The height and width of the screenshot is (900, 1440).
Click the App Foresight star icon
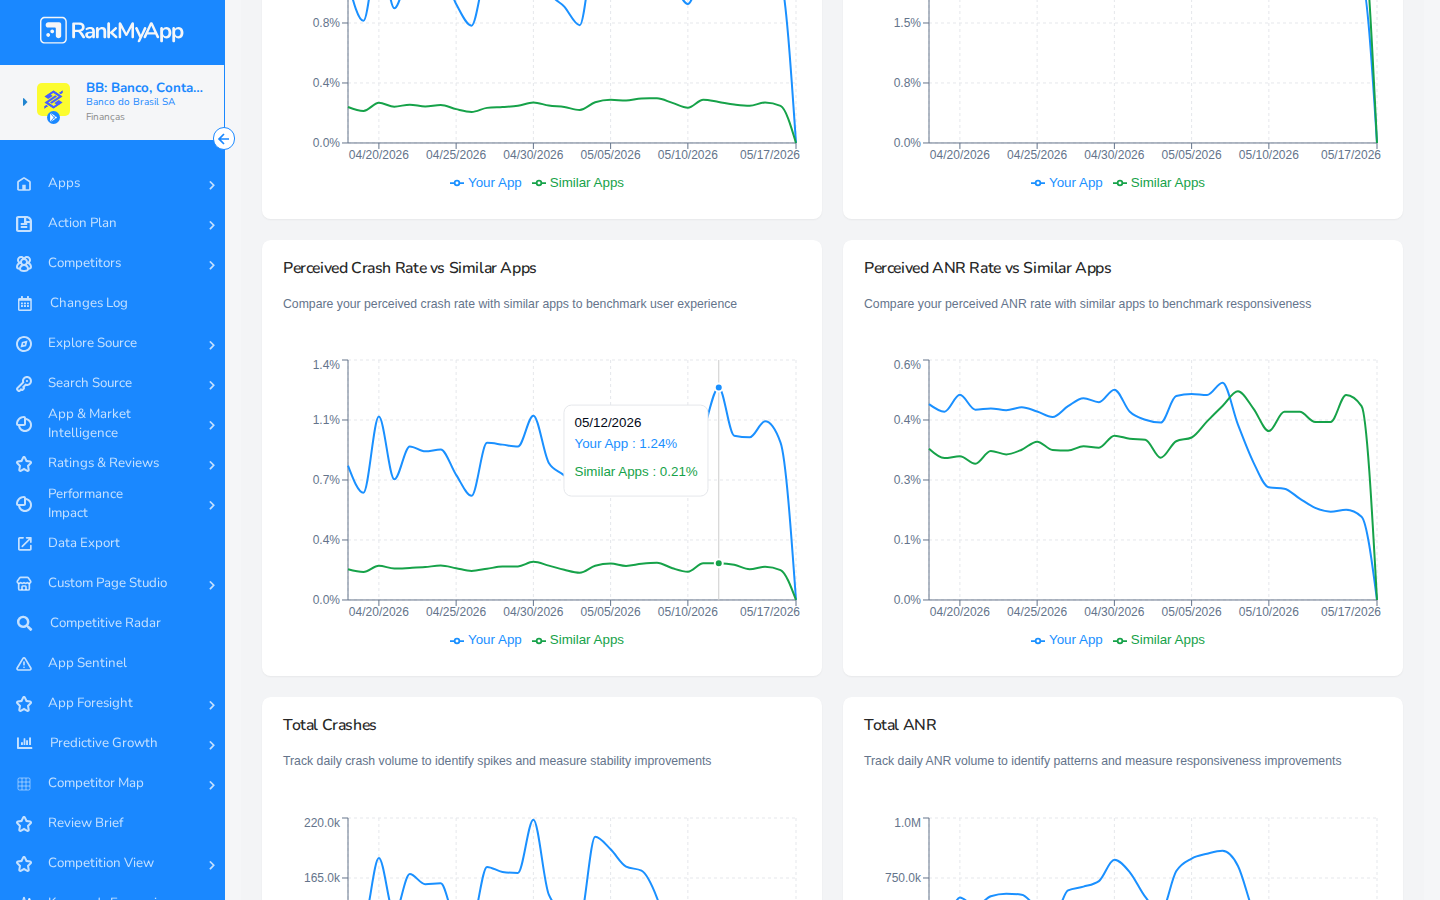[24, 704]
